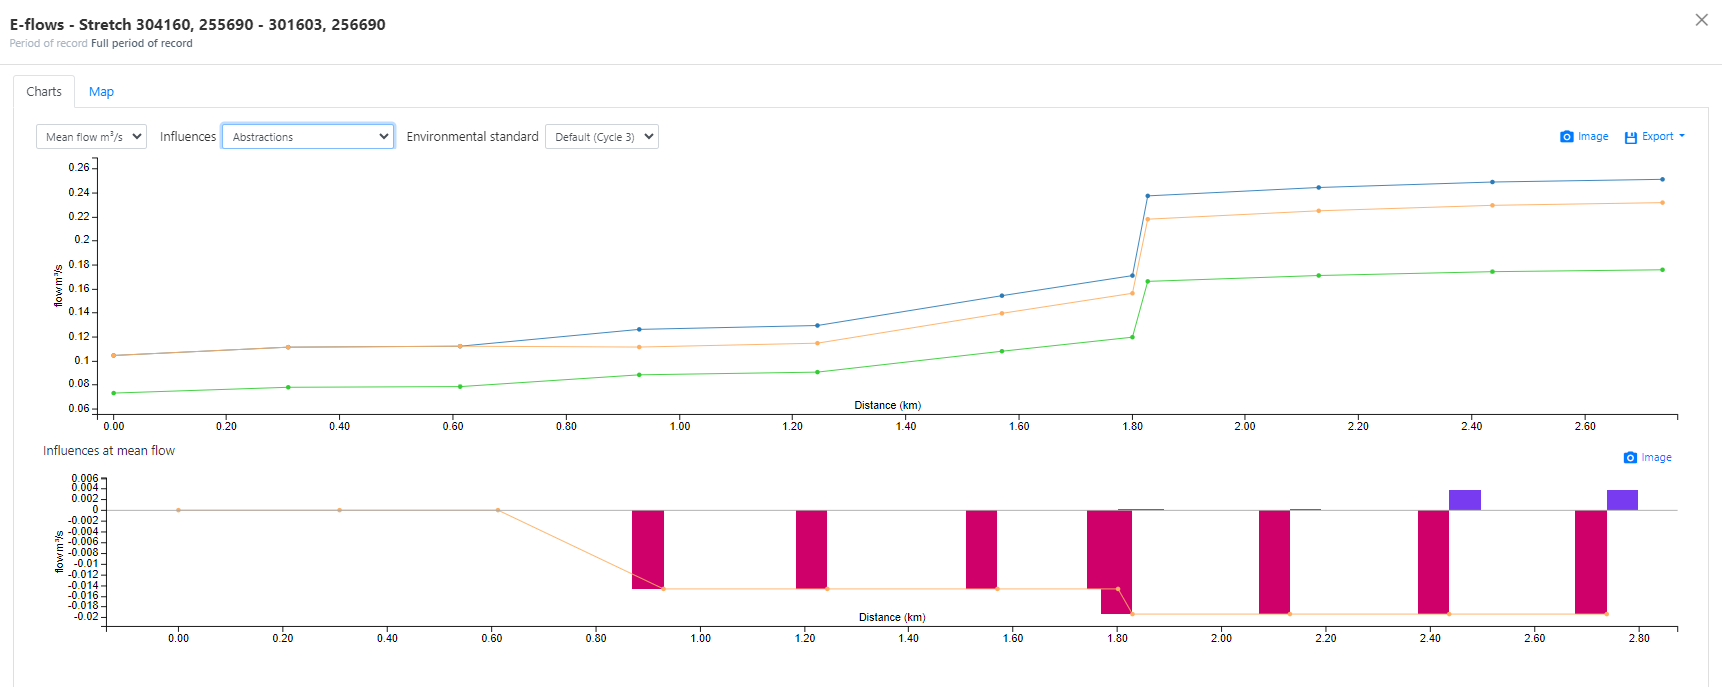
Task: Open the Export caret menu arrow
Action: click(1682, 136)
